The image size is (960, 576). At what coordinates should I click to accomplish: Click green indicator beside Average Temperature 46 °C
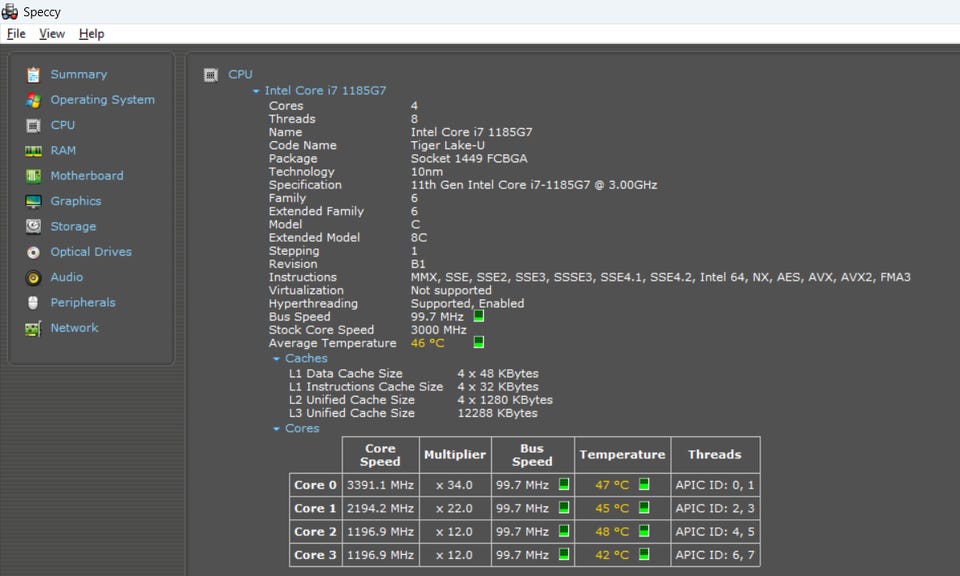pyautogui.click(x=479, y=342)
